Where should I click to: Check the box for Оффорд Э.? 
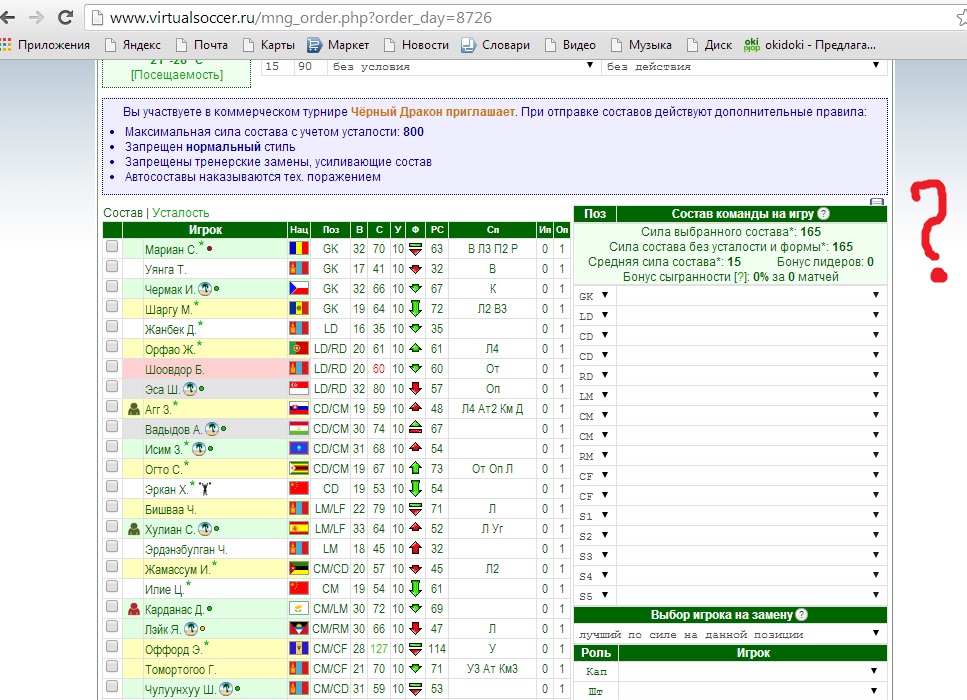(x=112, y=646)
